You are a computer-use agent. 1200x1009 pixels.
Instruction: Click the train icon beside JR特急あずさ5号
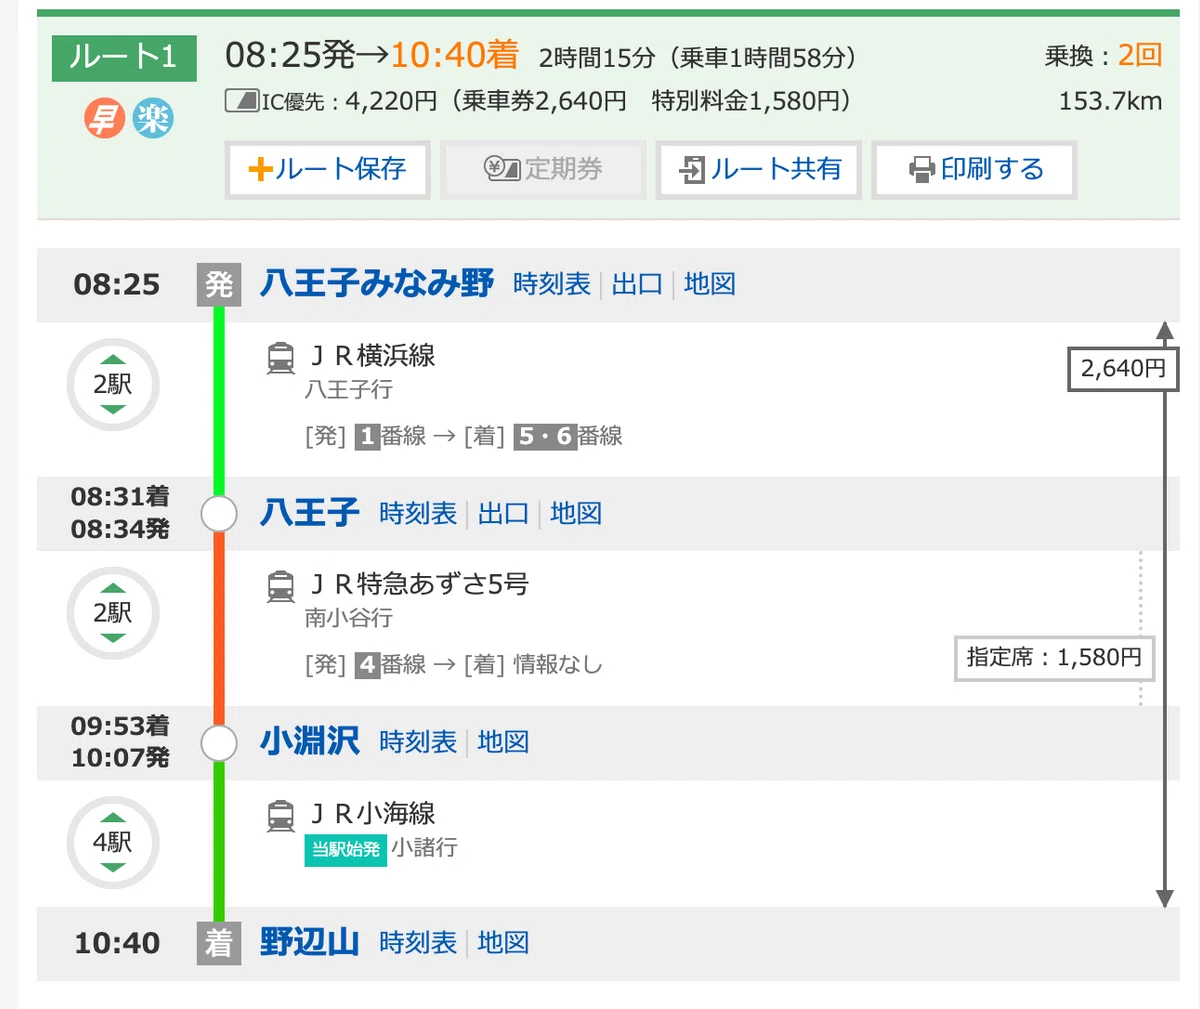click(281, 586)
